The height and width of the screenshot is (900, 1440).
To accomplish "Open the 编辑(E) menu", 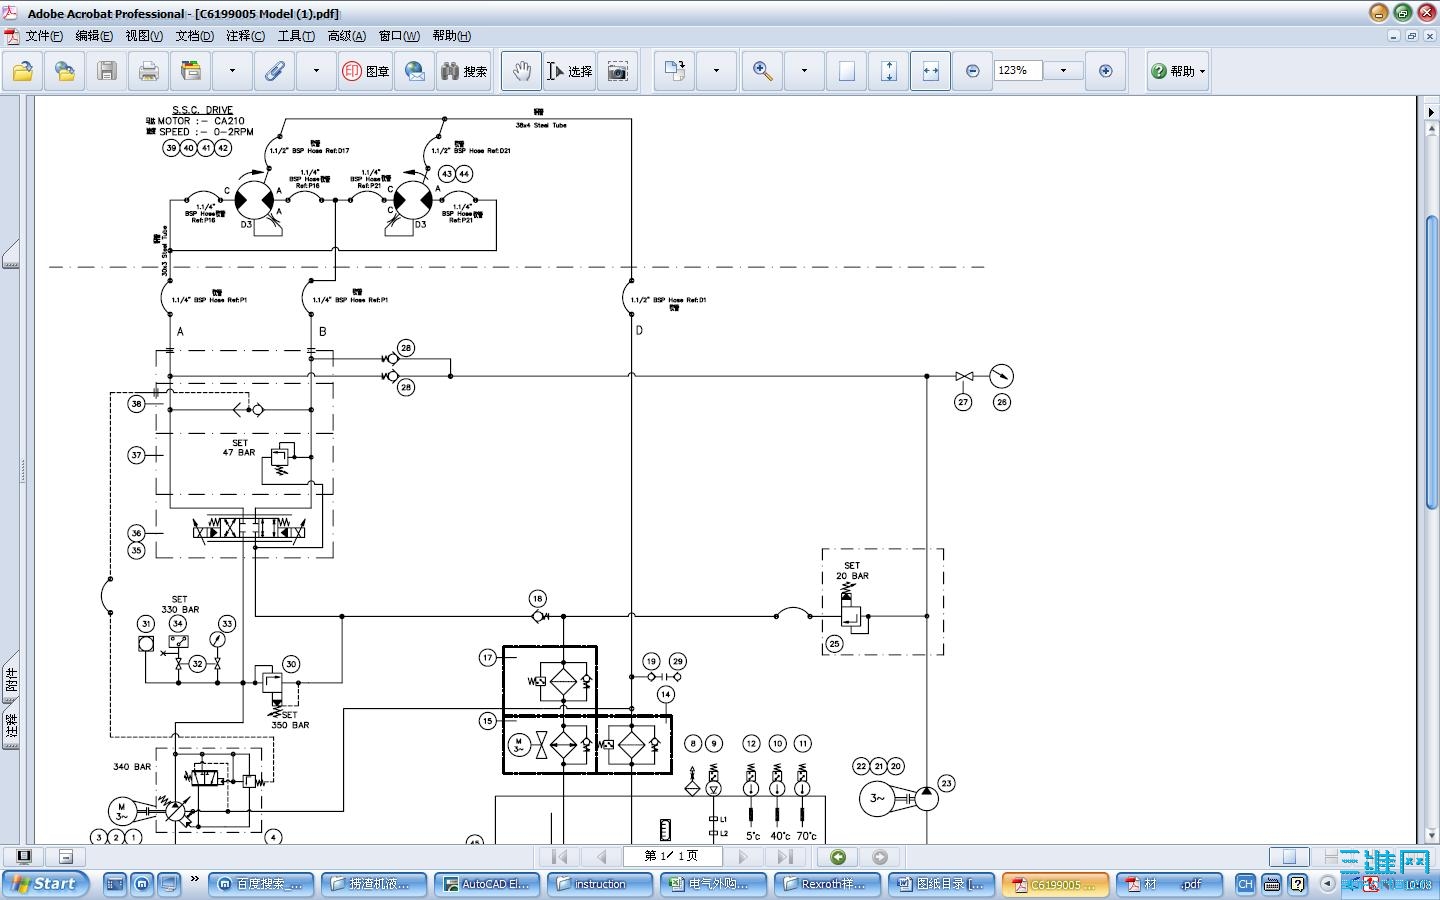I will [94, 36].
